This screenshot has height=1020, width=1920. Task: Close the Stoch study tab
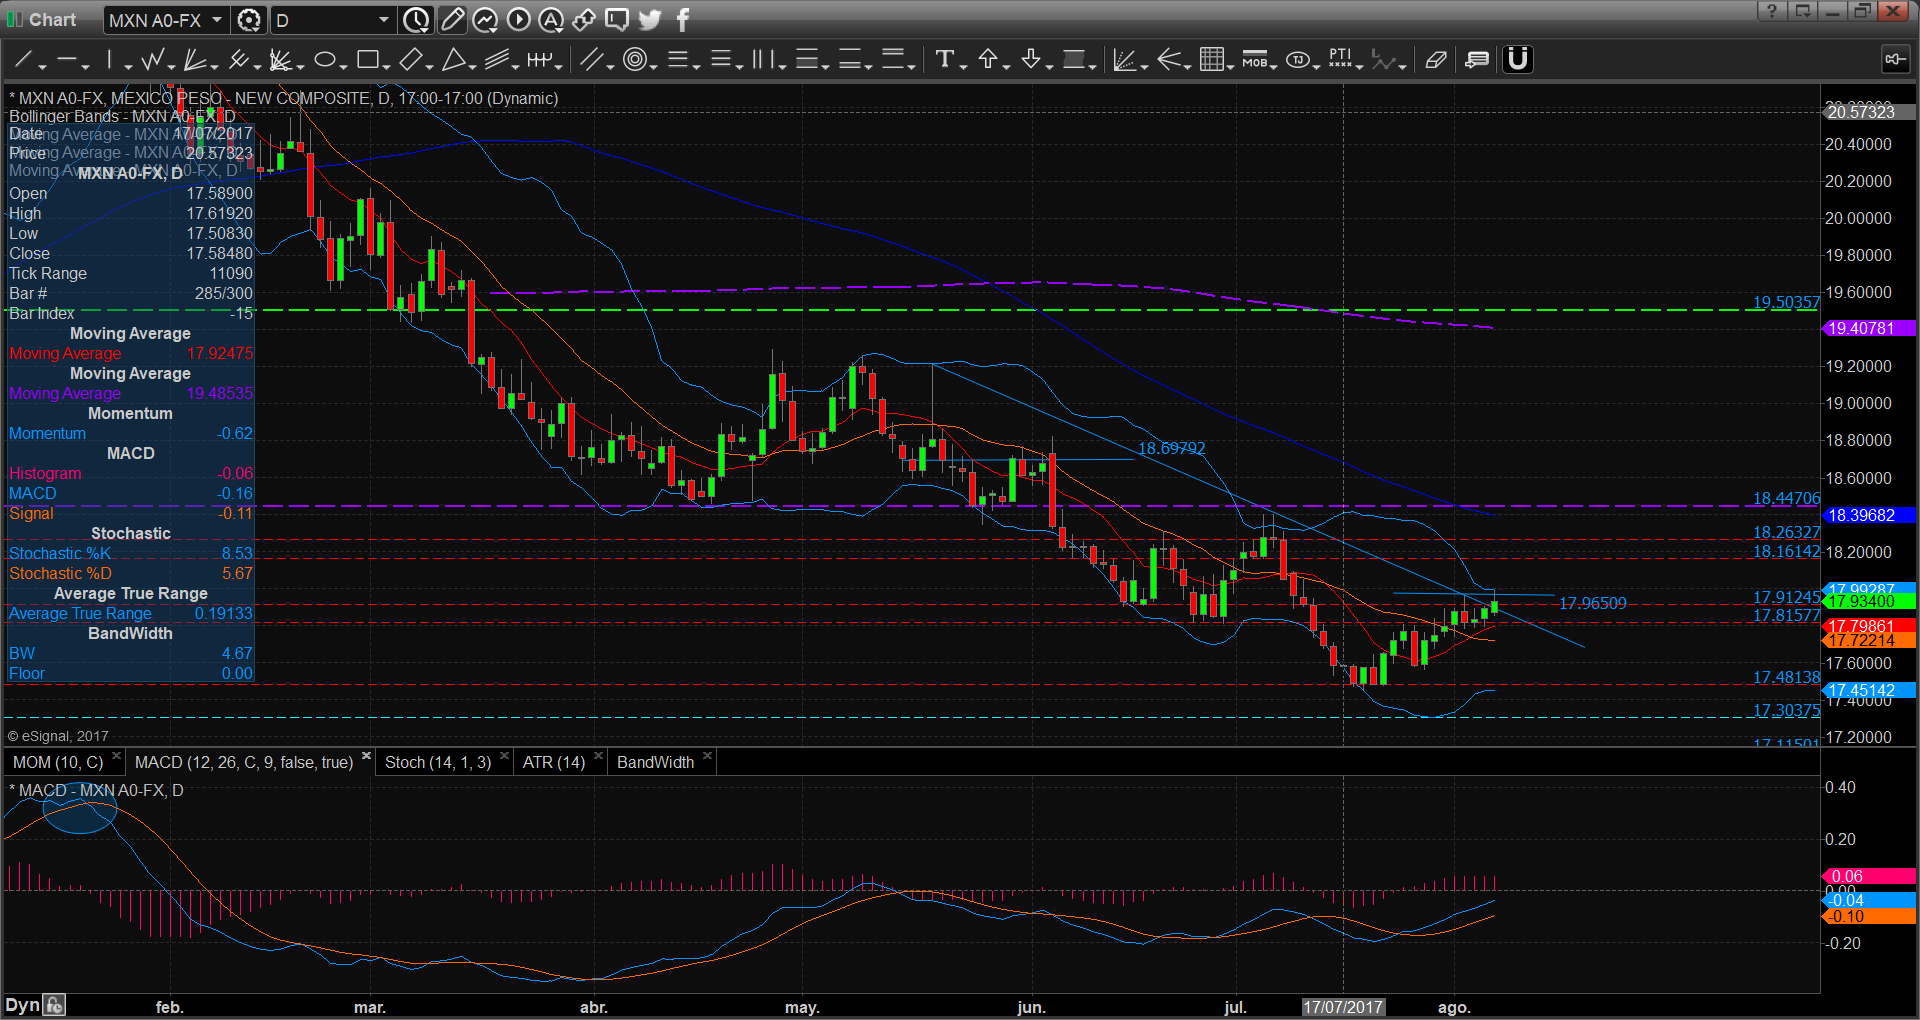coord(504,756)
